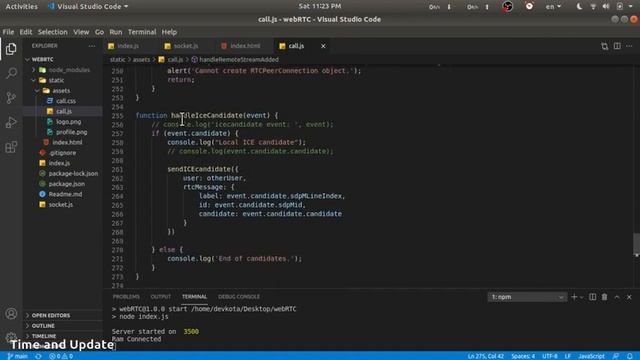Image resolution: width=640 pixels, height=360 pixels.
Task: Open network indicator in top bar
Action: (593, 7)
